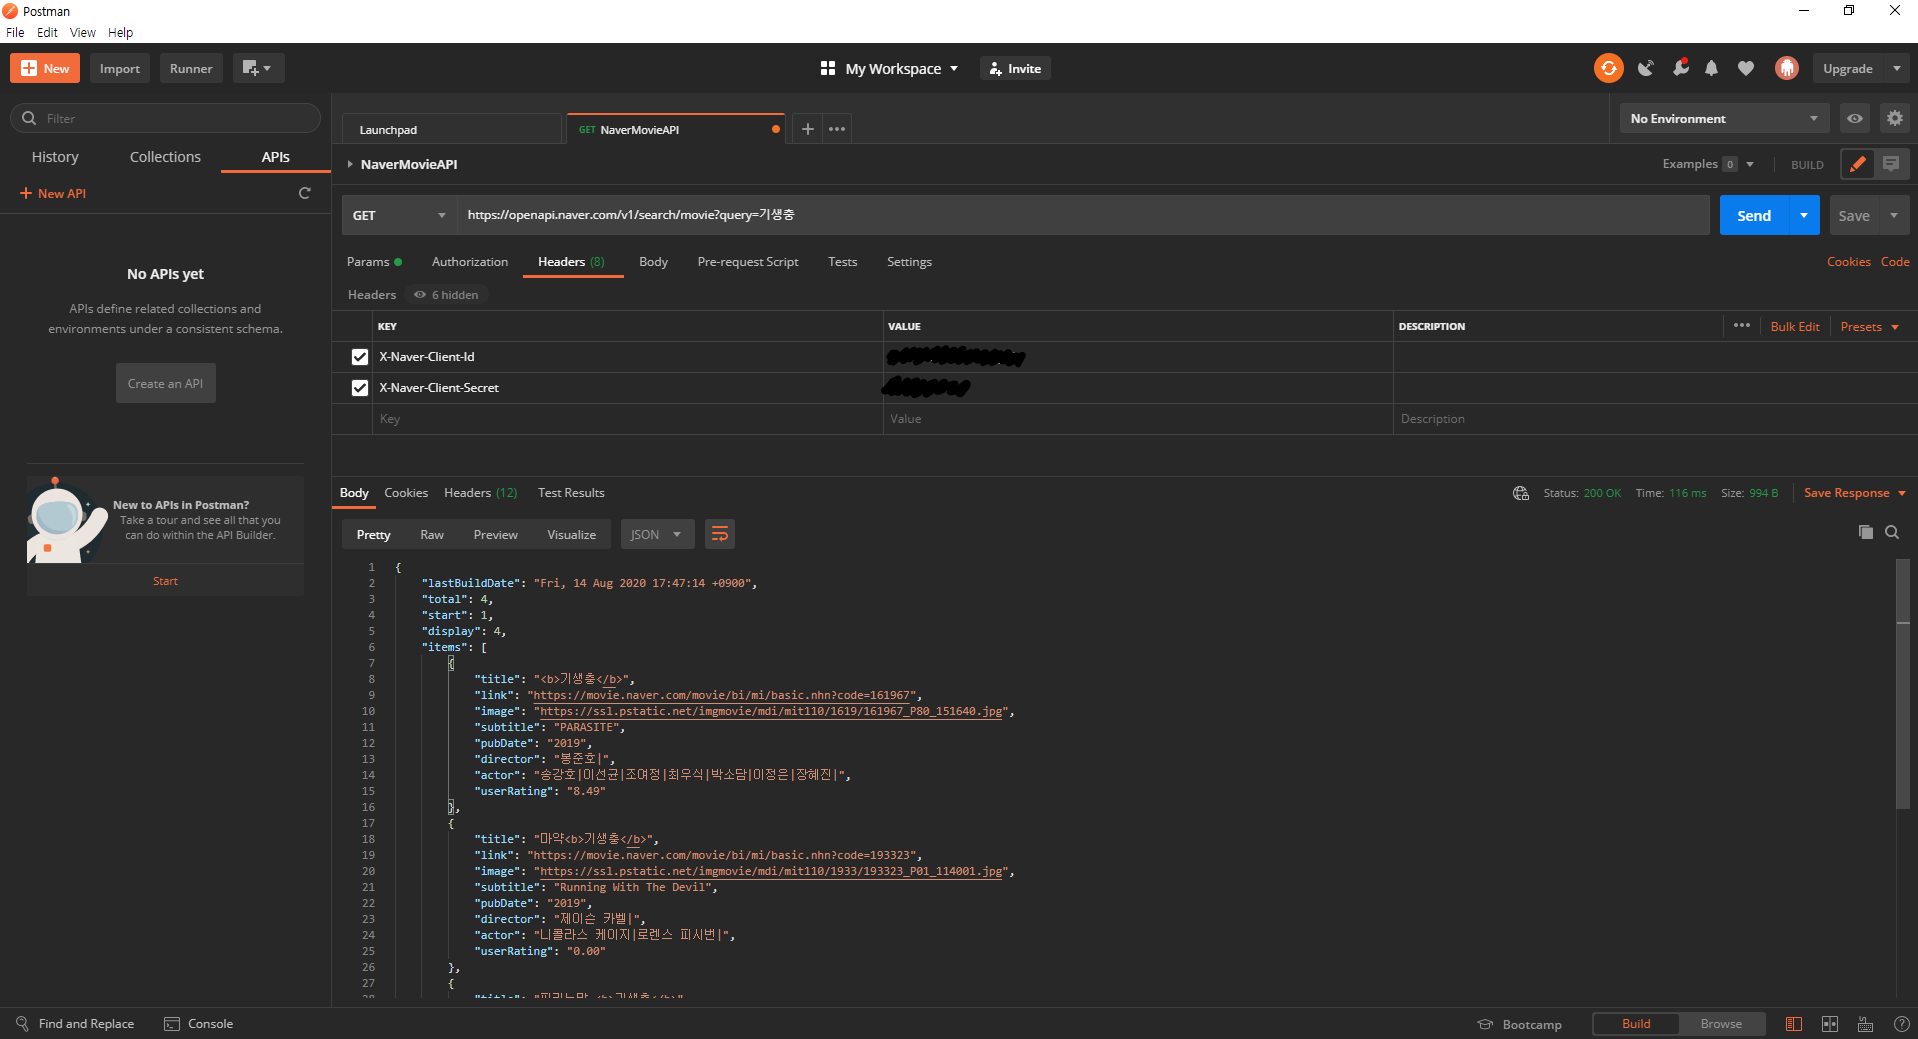This screenshot has width=1918, height=1039.
Task: Open Find and Replace
Action: click(75, 1024)
